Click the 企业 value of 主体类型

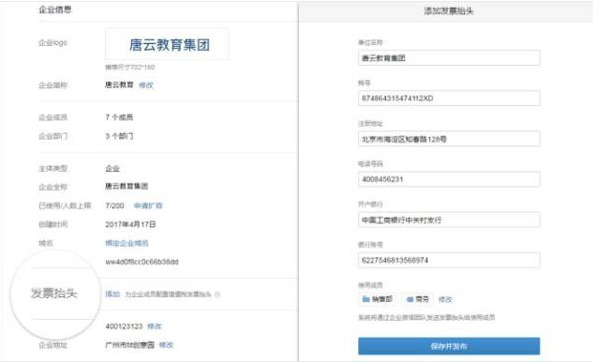112,169
